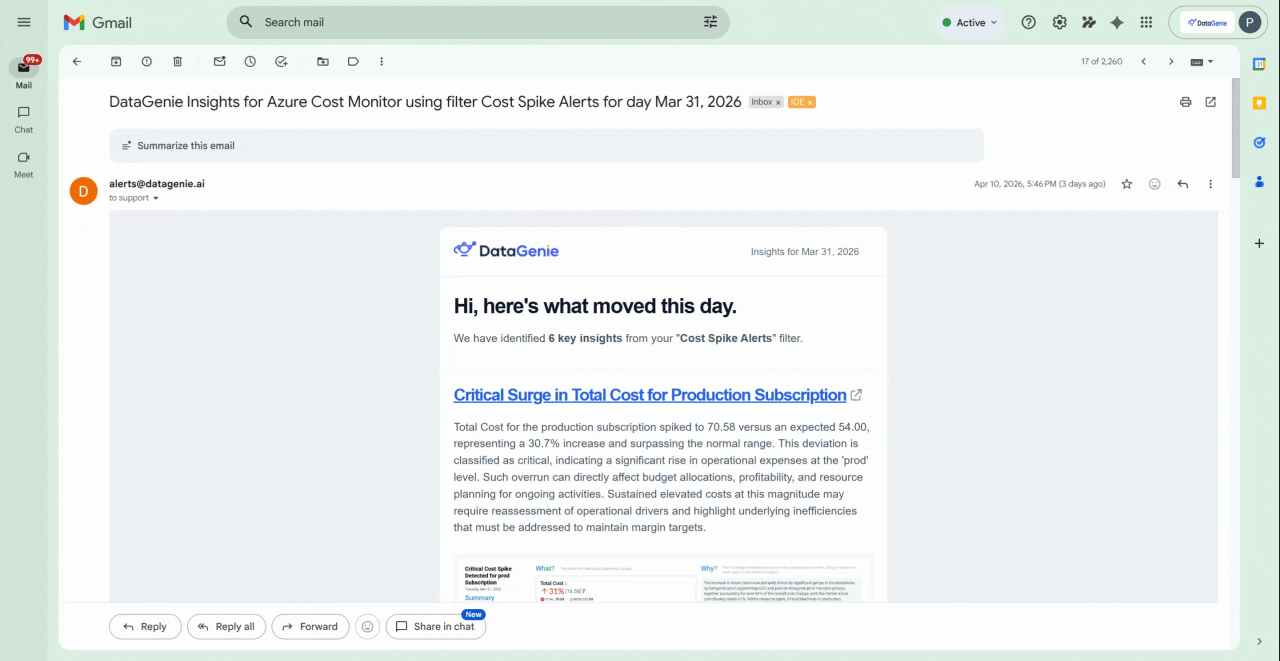
Task: Open the Support help icon
Action: coord(1028,22)
